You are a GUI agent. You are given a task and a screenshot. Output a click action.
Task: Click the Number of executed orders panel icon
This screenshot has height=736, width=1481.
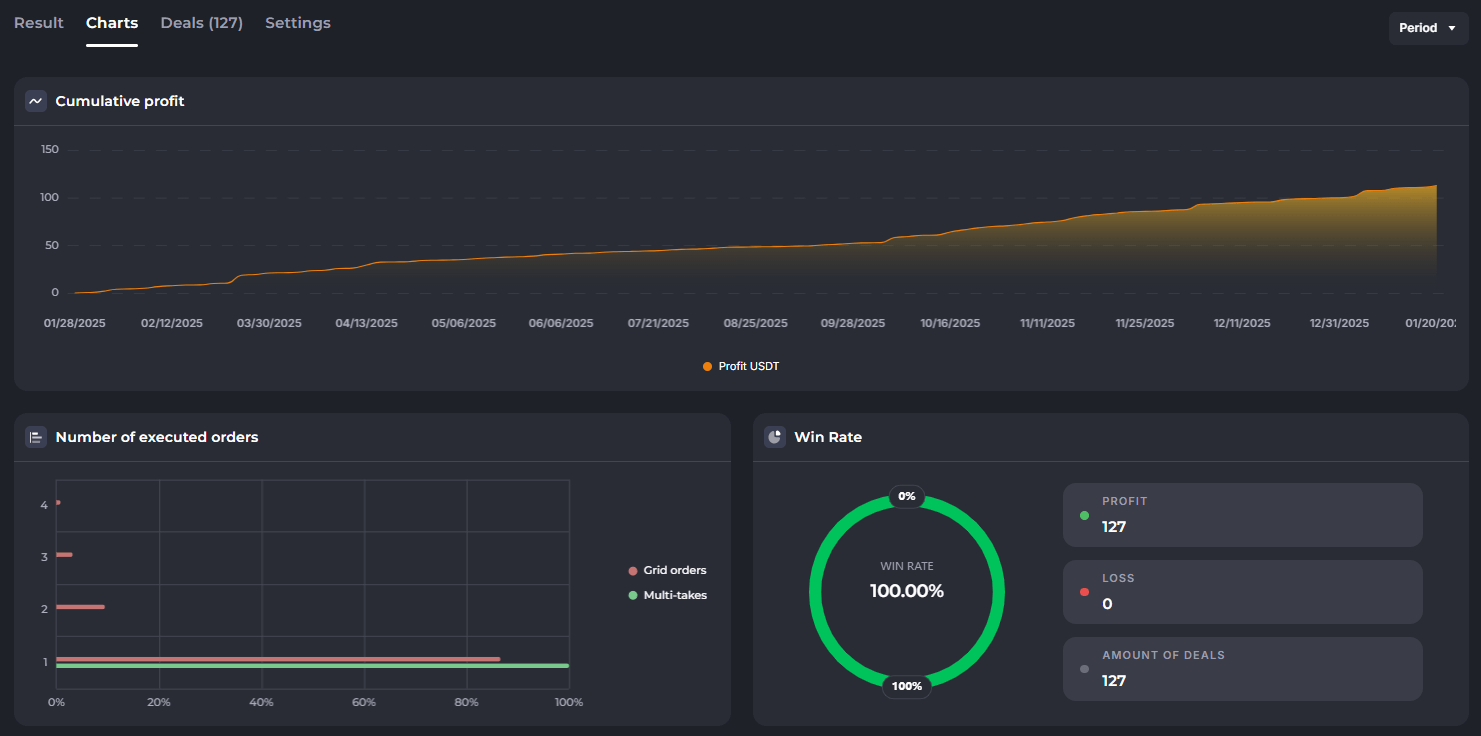(x=35, y=437)
